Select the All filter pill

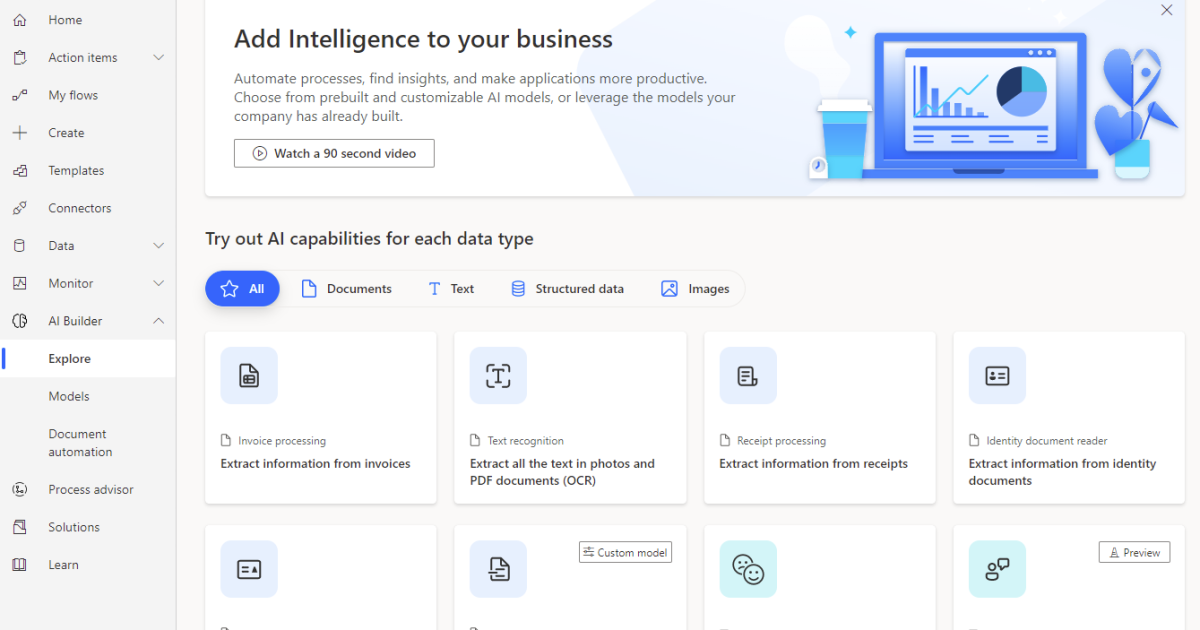pyautogui.click(x=242, y=289)
